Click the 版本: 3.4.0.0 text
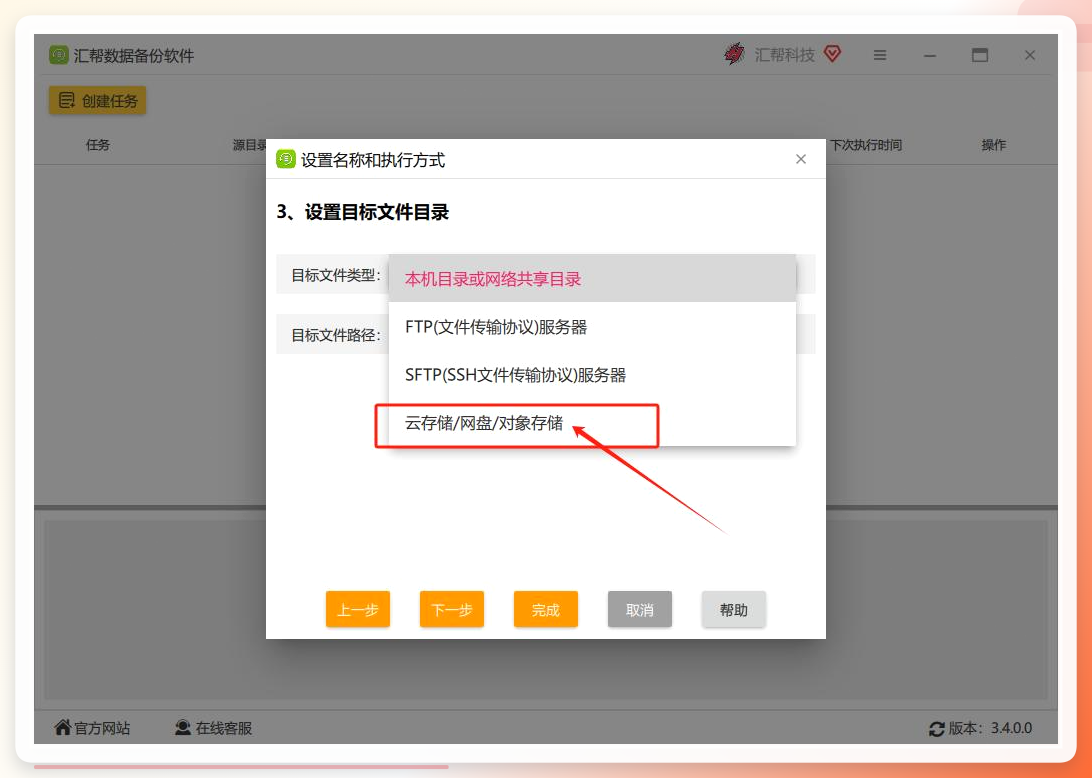Viewport: 1092px width, 778px height. click(990, 729)
